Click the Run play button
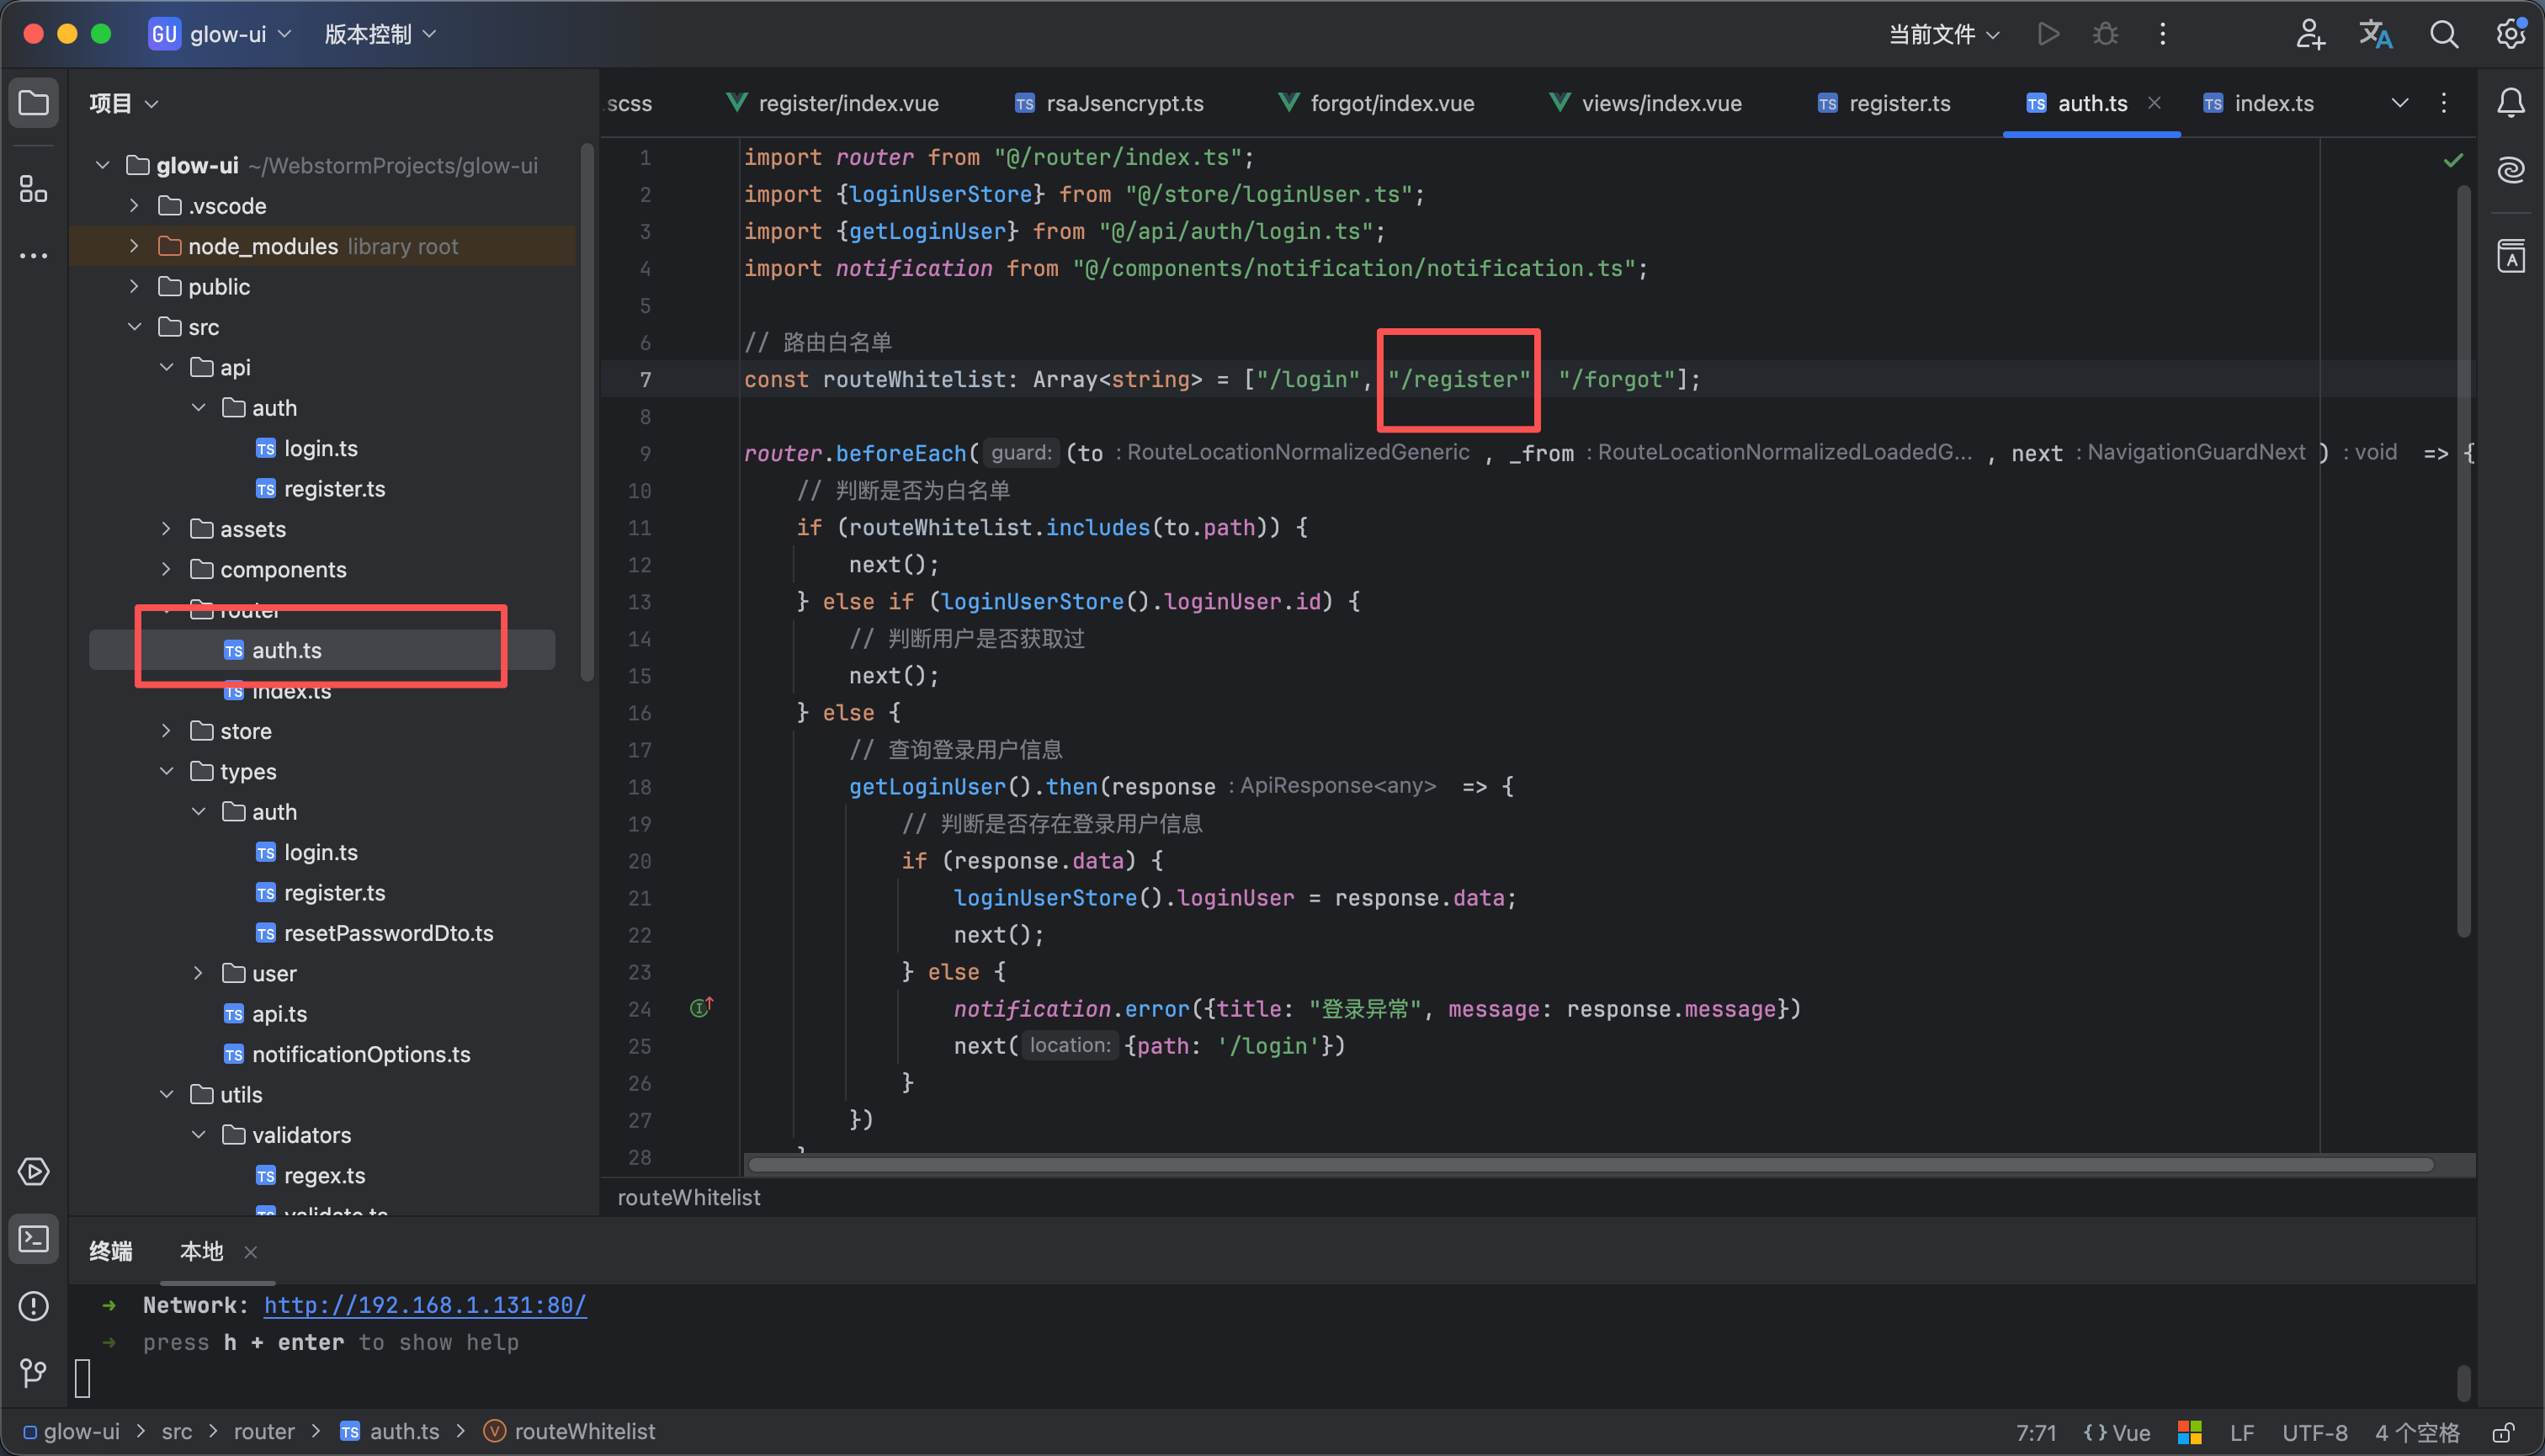 [2048, 34]
